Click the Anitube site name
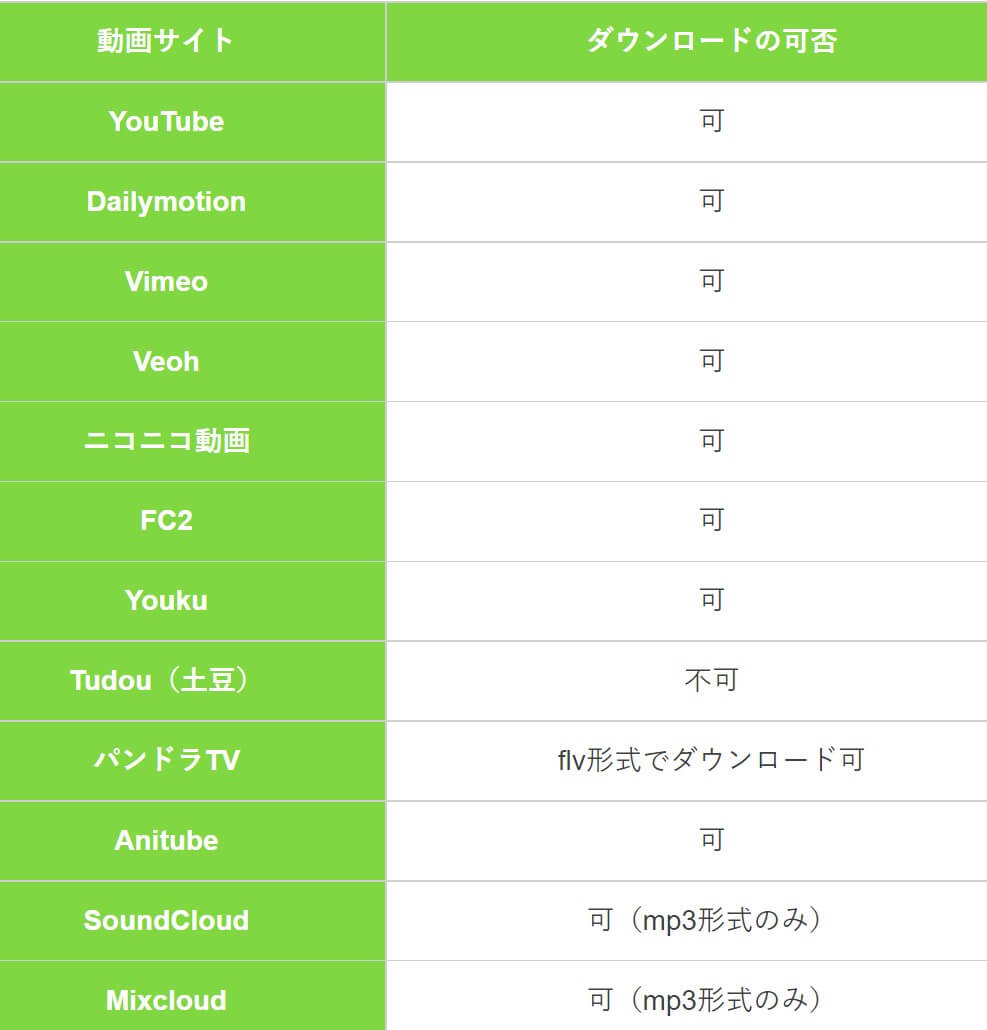 166,841
